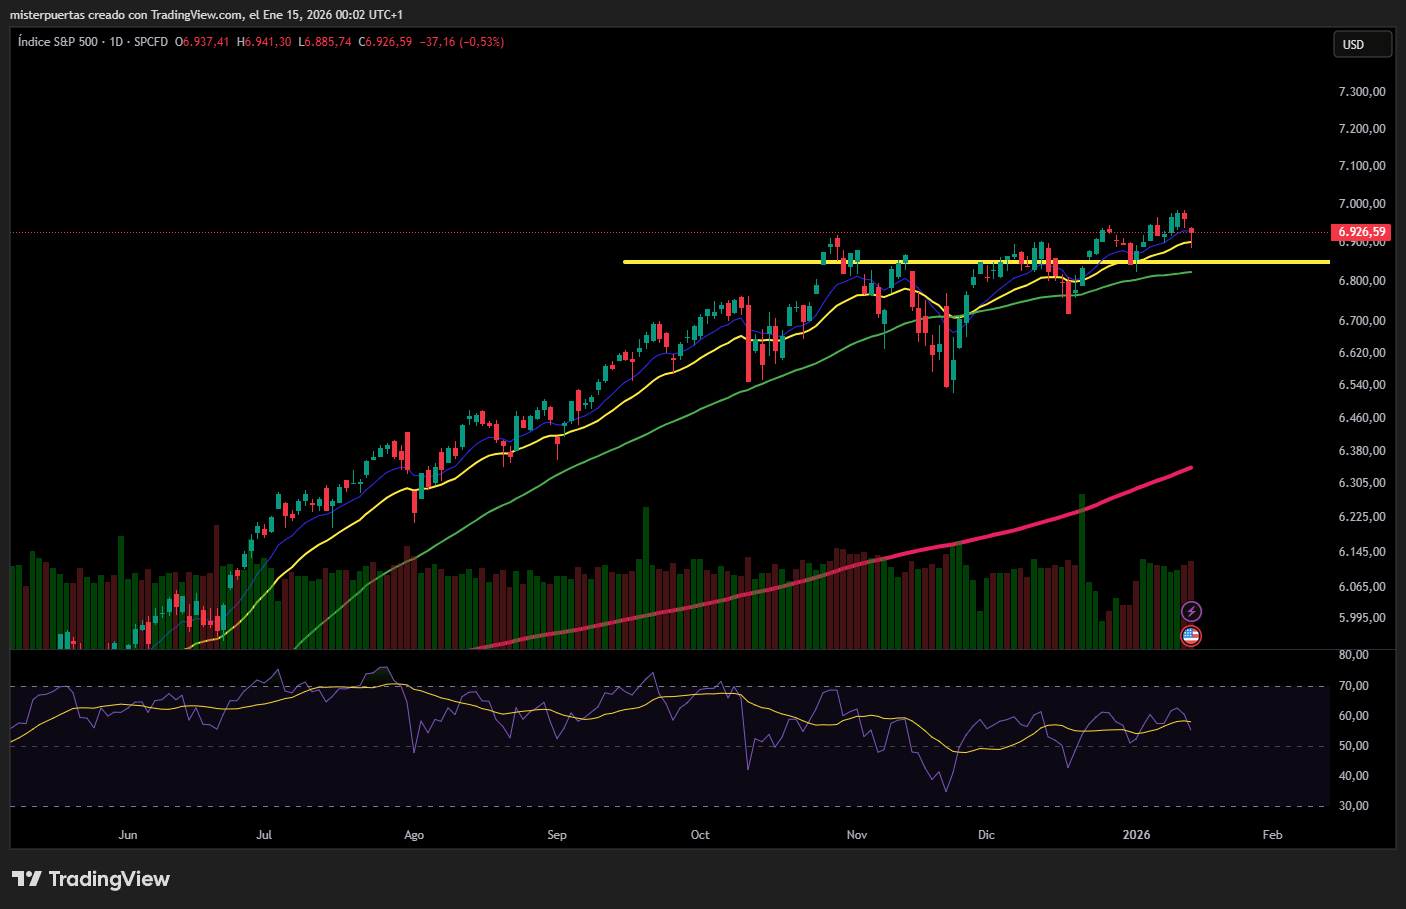Click the 2026 label on the time axis

click(x=1137, y=835)
